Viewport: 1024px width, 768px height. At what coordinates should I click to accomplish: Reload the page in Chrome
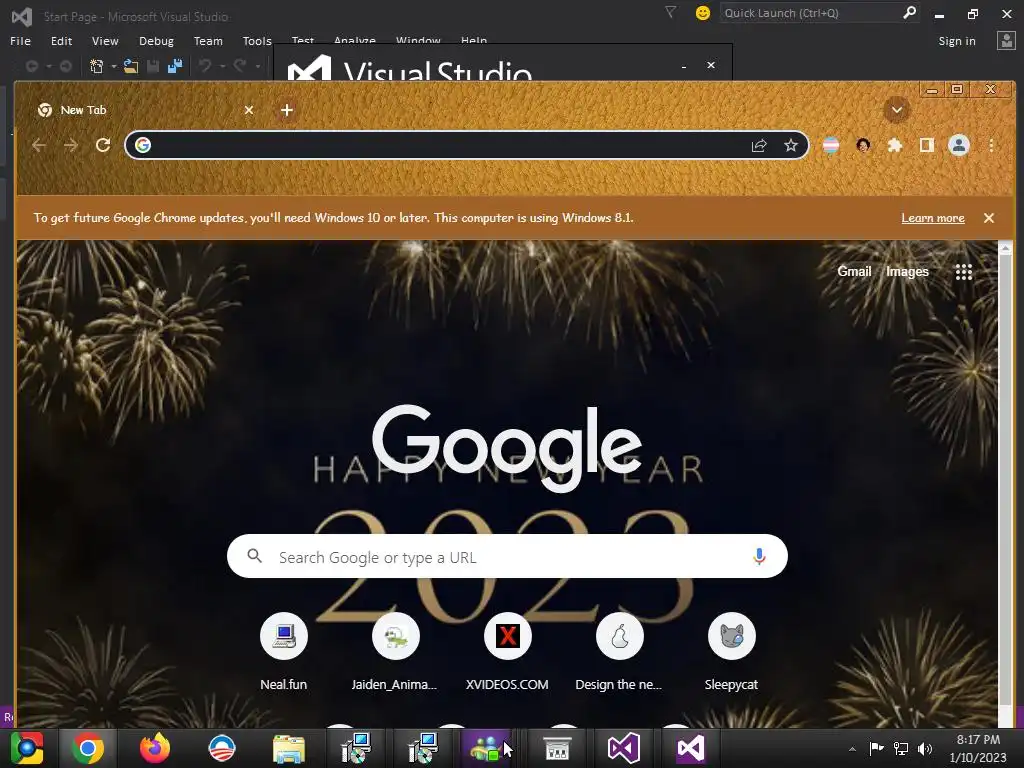point(103,145)
